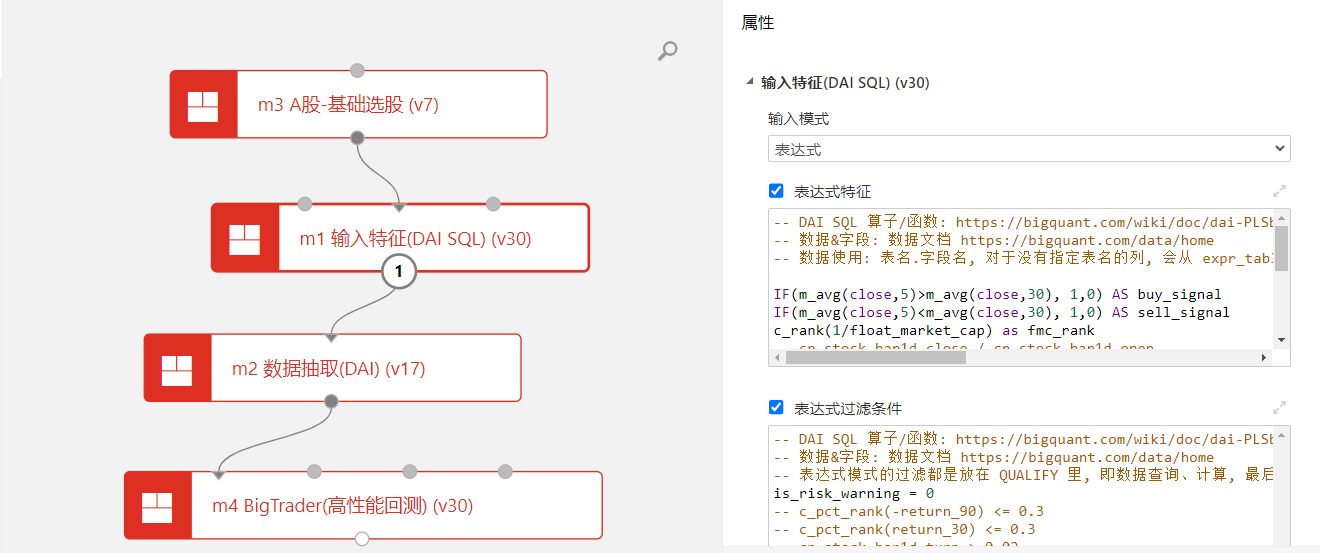
Task: Click the bottom output port of m4 BigTrader
Action: click(362, 539)
